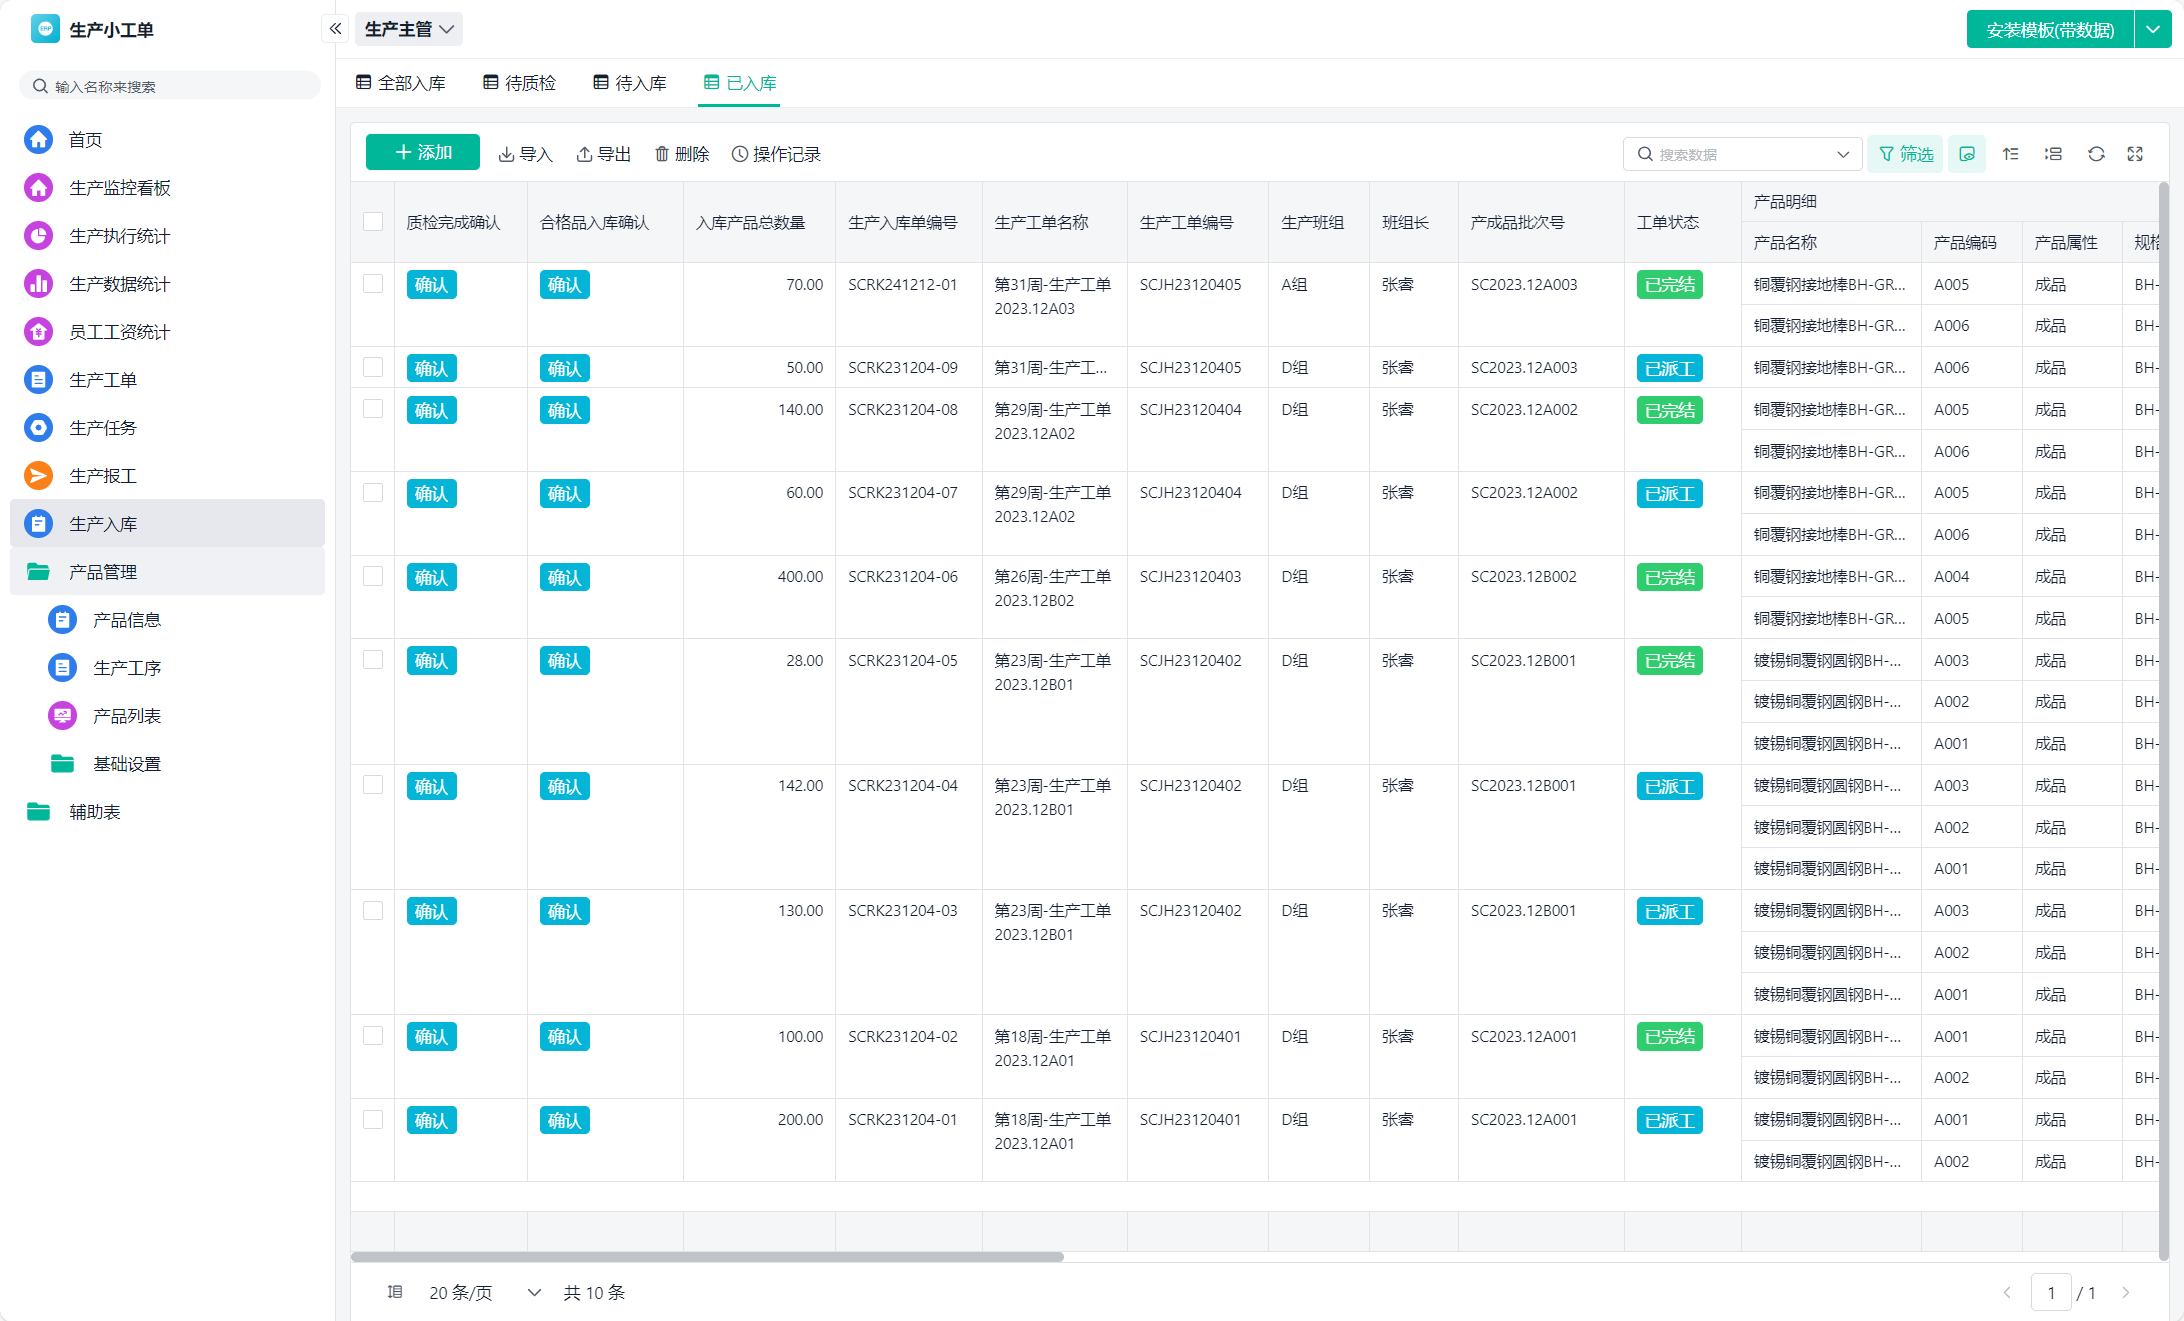The width and height of the screenshot is (2184, 1321).
Task: Open the 生产主管 role dropdown
Action: pyautogui.click(x=408, y=29)
